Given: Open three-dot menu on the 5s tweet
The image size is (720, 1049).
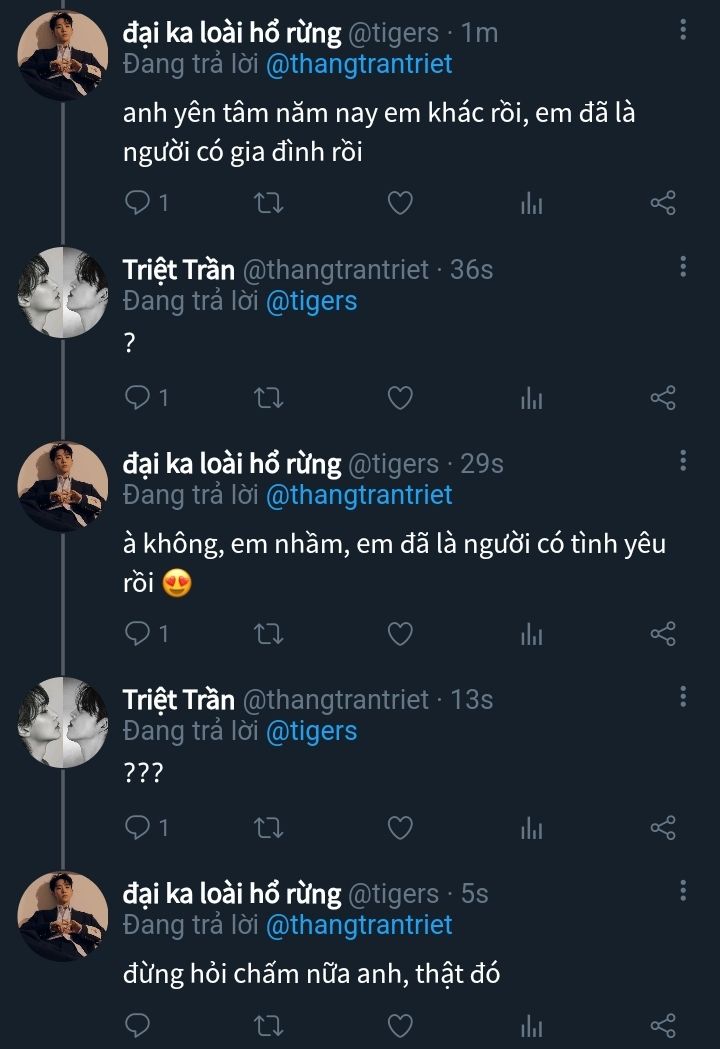Looking at the screenshot, I should [683, 890].
